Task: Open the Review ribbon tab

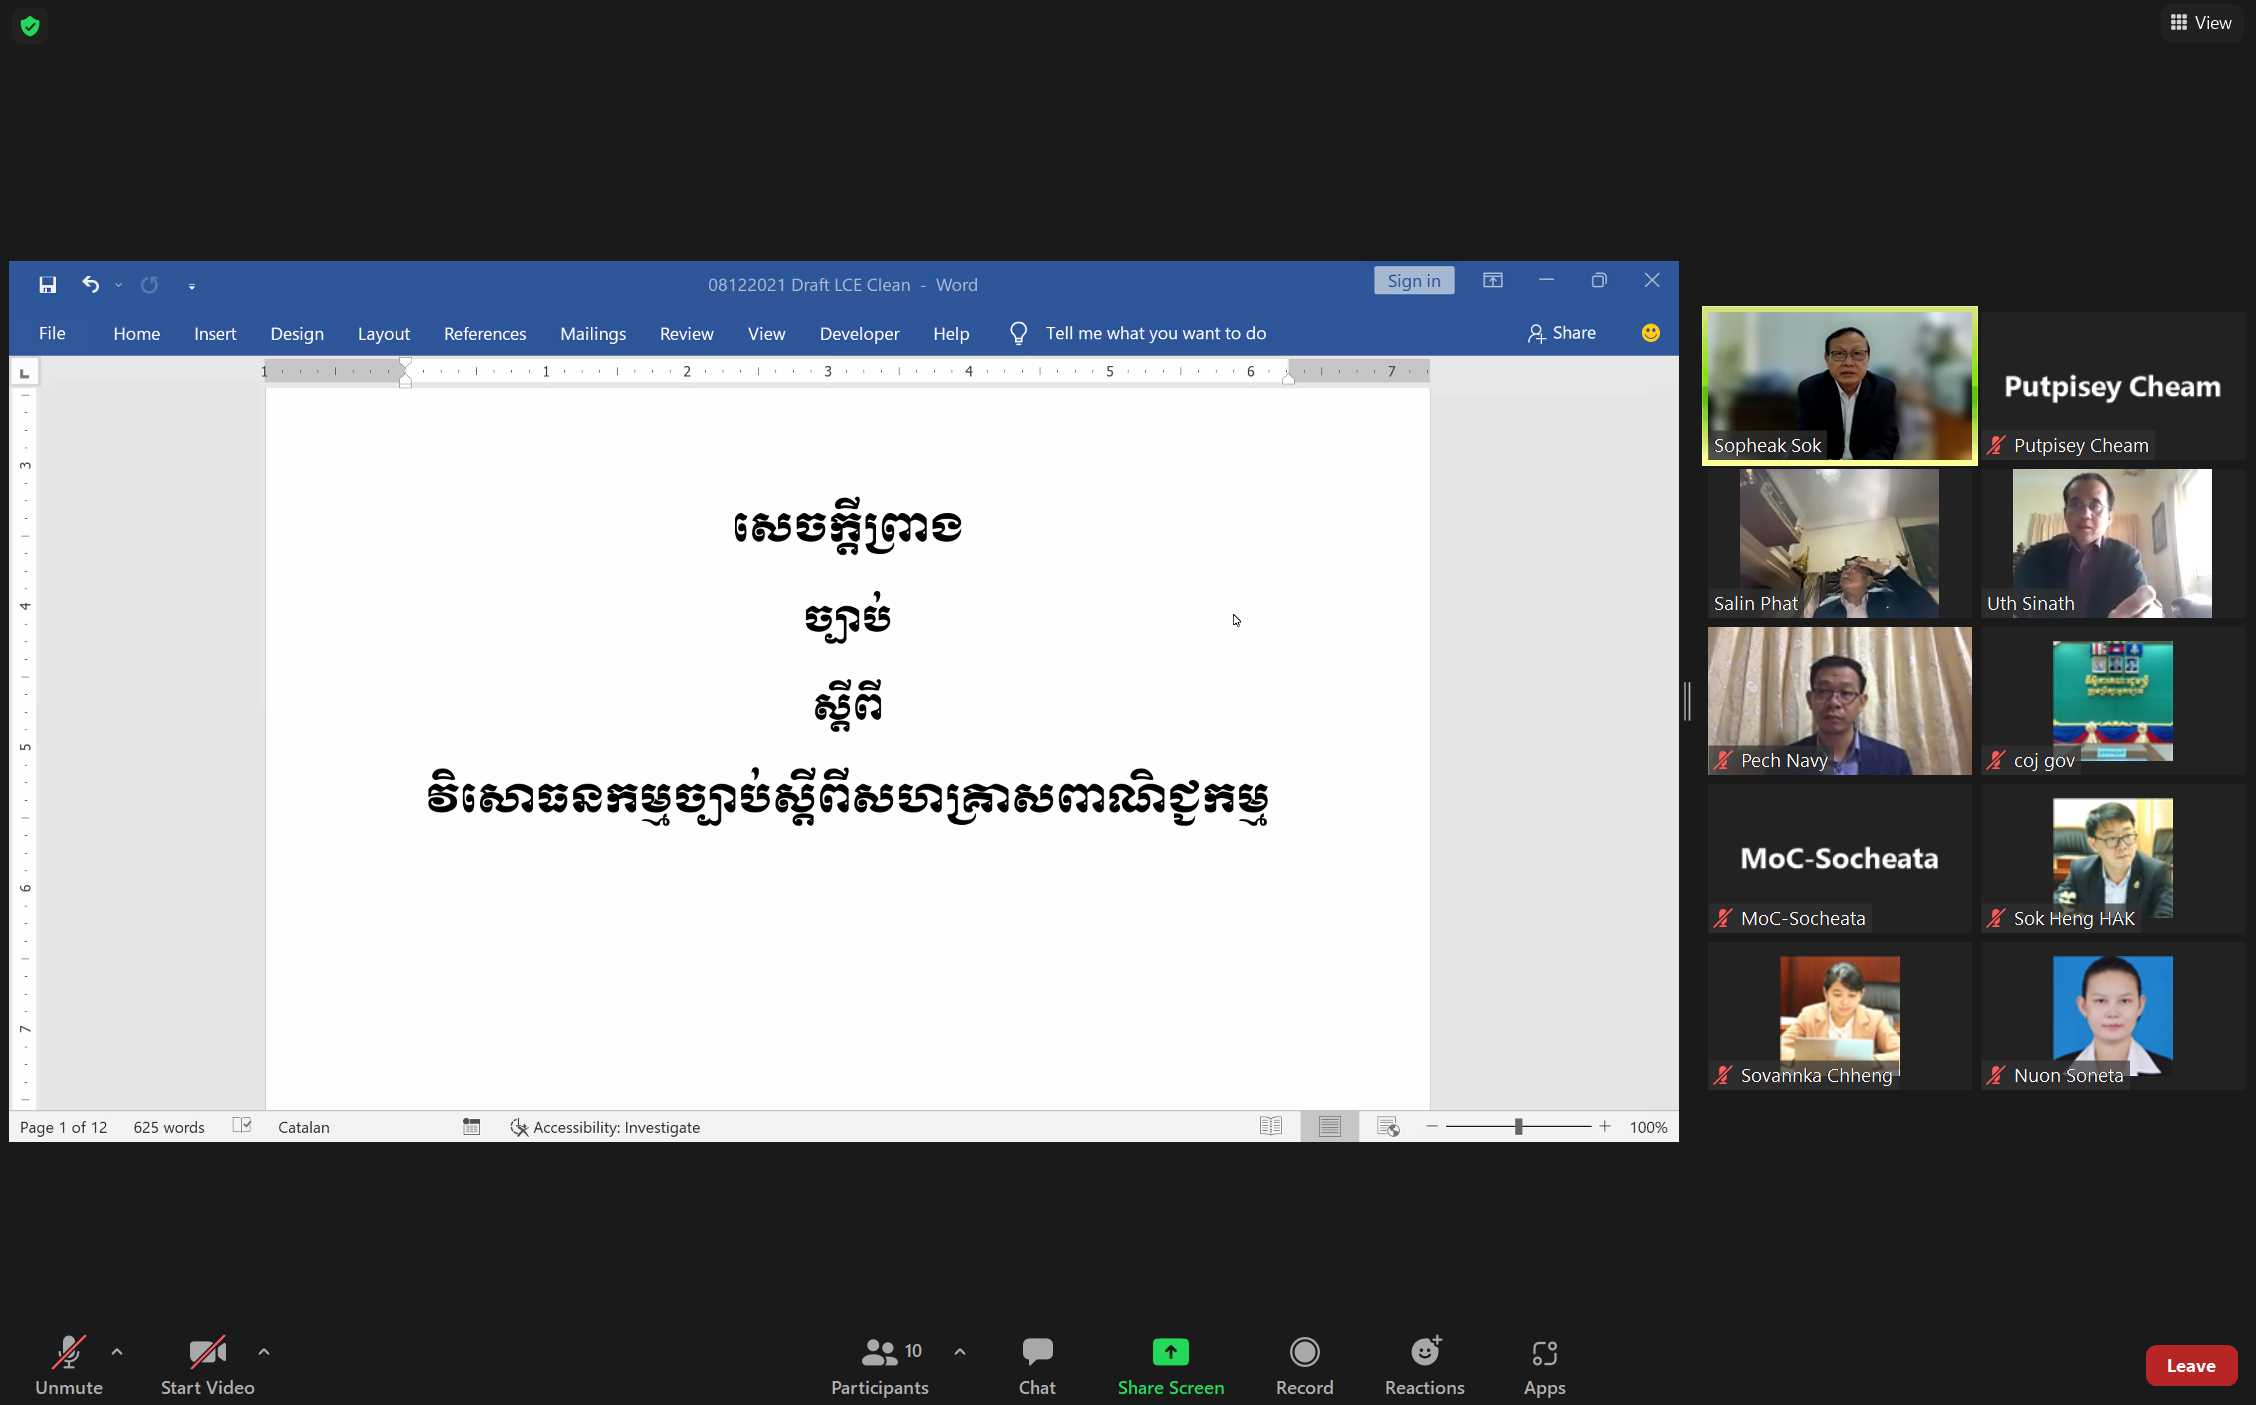Action: 685,332
